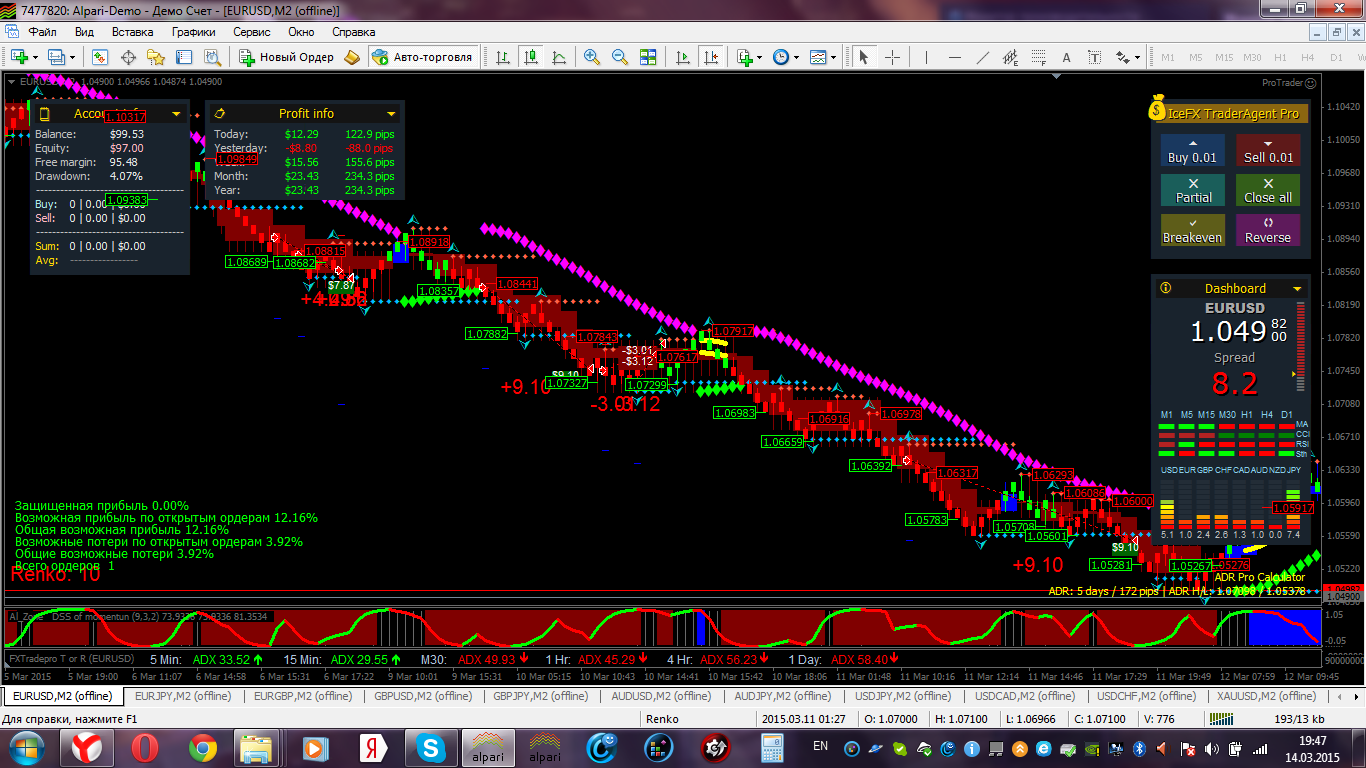Open the Вставка menu
Image resolution: width=1366 pixels, height=768 pixels.
(x=132, y=32)
